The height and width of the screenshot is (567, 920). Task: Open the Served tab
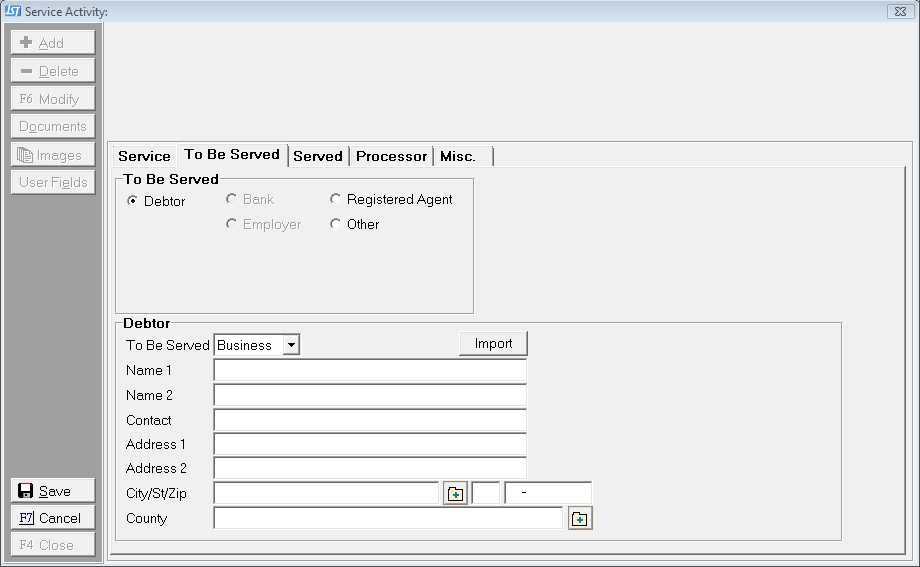(318, 156)
